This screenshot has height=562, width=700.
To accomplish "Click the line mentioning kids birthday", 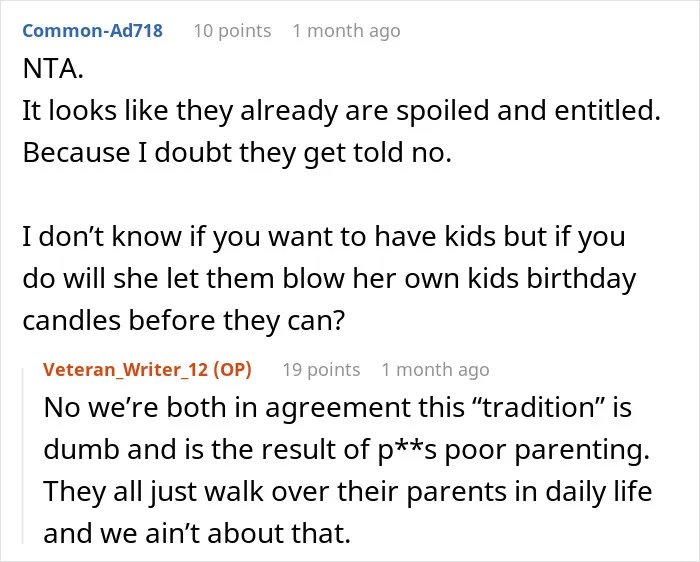I will pyautogui.click(x=329, y=279).
